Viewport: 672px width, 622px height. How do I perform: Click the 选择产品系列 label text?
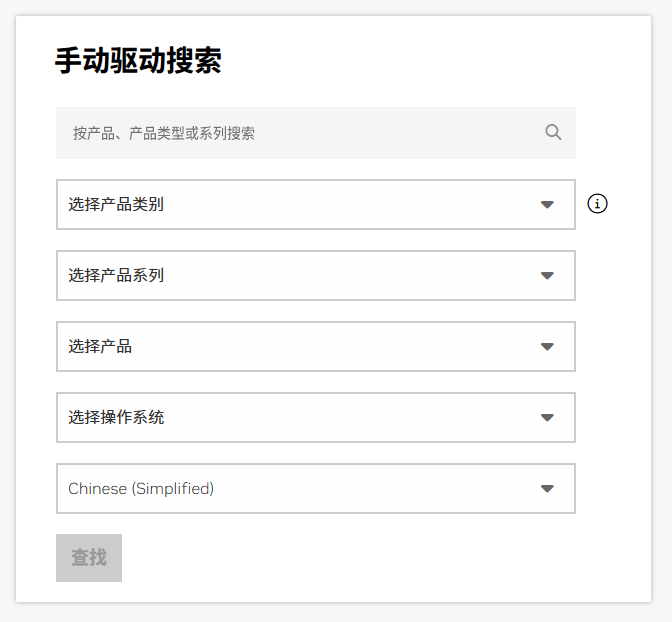tap(116, 275)
